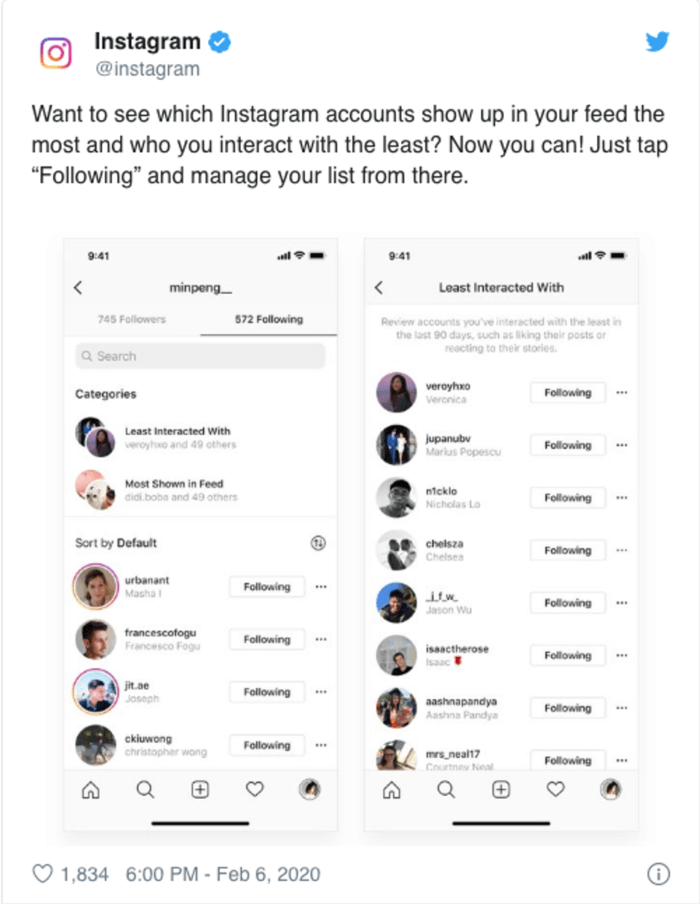Like the tweet with heart icon

tap(42, 873)
